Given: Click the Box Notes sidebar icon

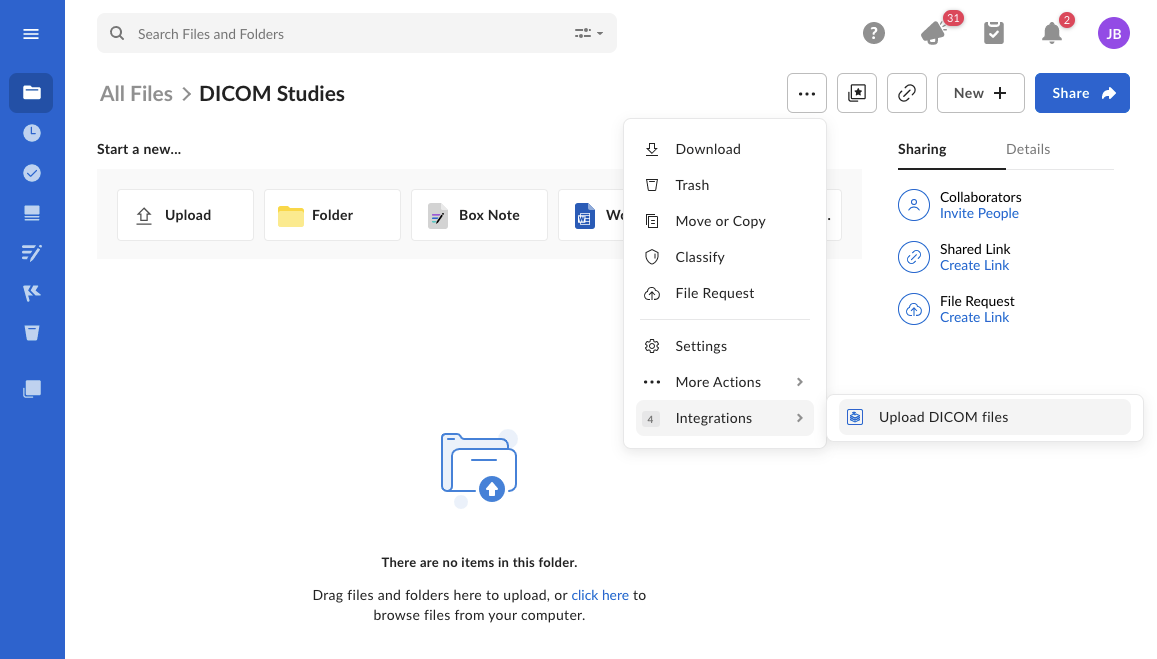Looking at the screenshot, I should [31, 253].
